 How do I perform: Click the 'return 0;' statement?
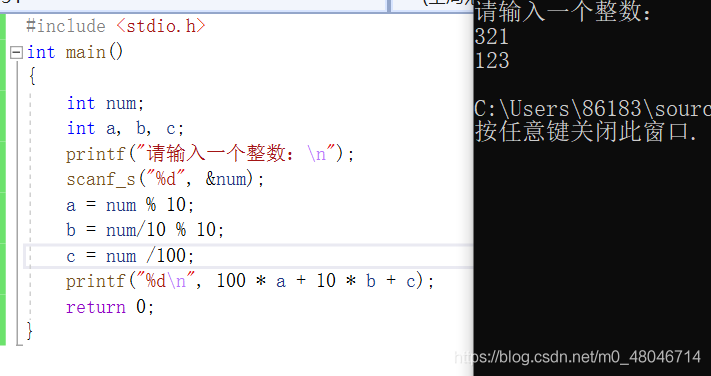pyautogui.click(x=110, y=307)
